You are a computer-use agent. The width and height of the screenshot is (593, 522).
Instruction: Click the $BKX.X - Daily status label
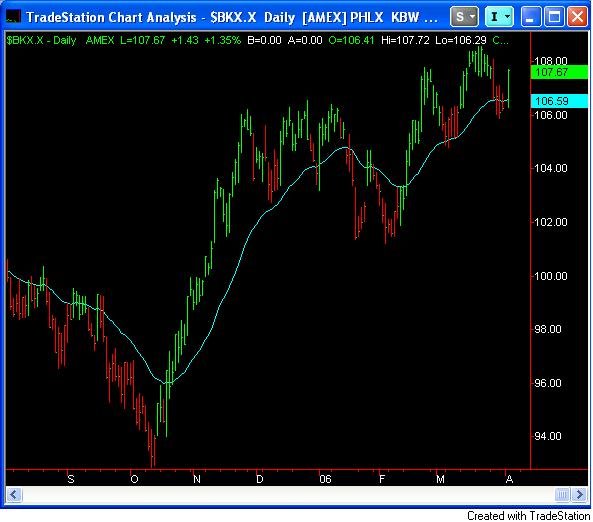point(42,40)
